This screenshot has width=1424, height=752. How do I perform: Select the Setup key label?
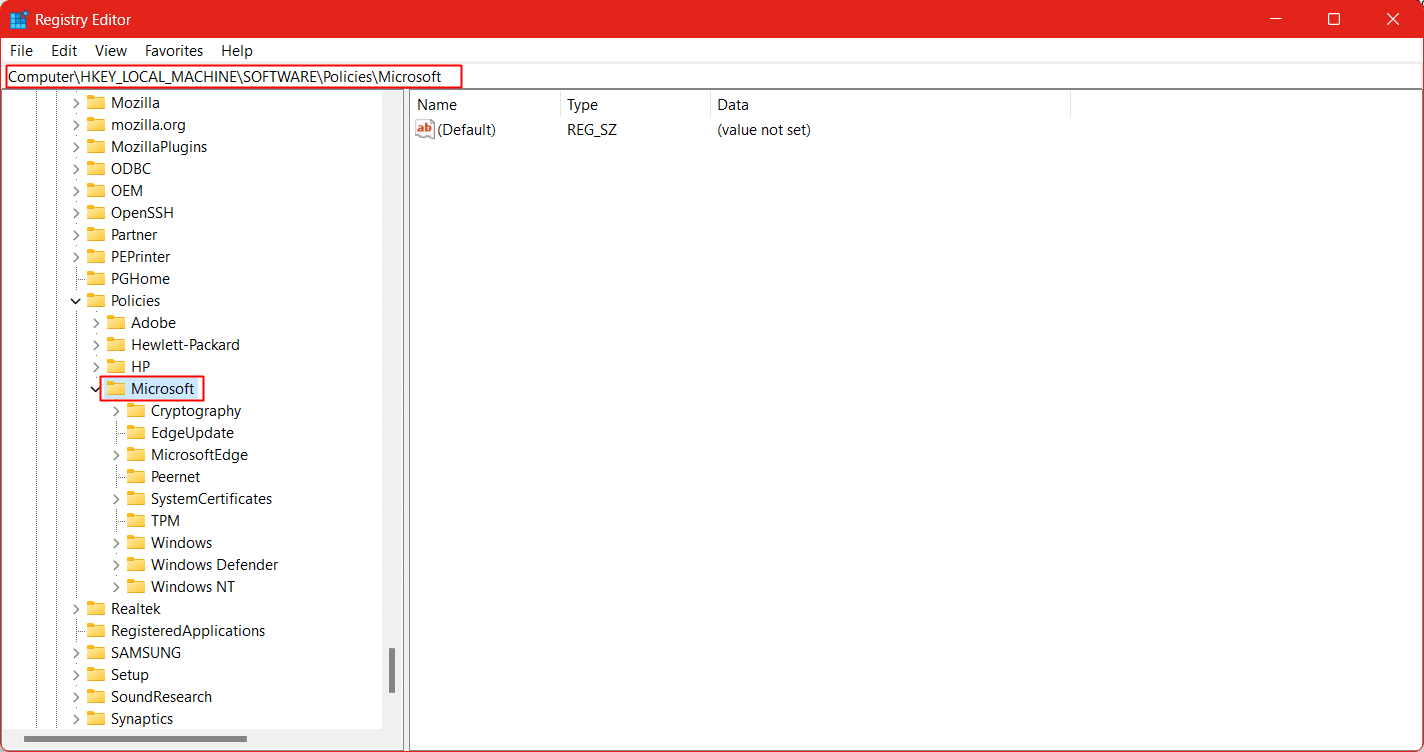pyautogui.click(x=130, y=675)
